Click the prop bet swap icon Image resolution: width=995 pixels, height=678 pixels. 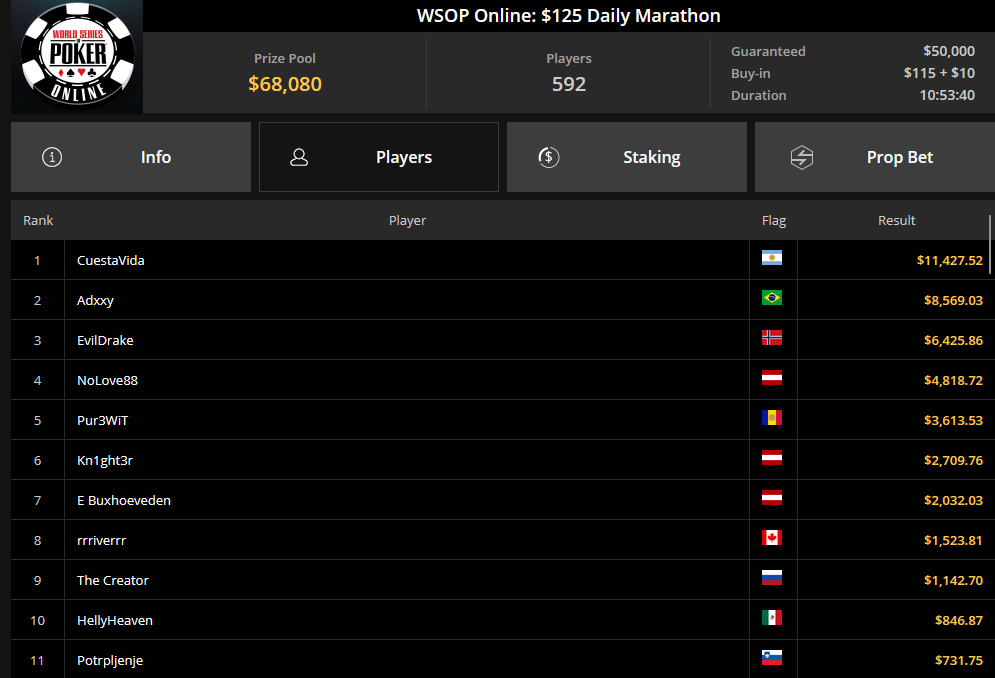click(x=802, y=157)
